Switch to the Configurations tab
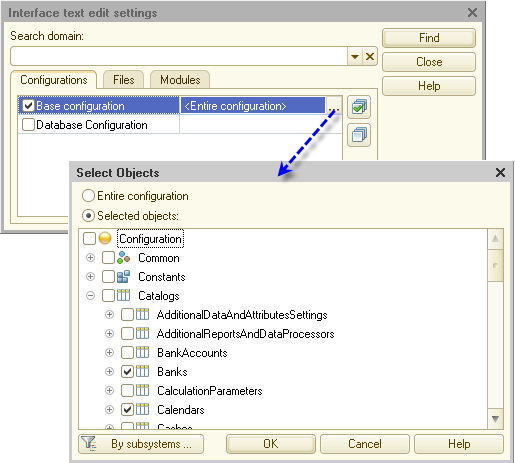Viewport: 515px width, 463px height. coord(54,80)
